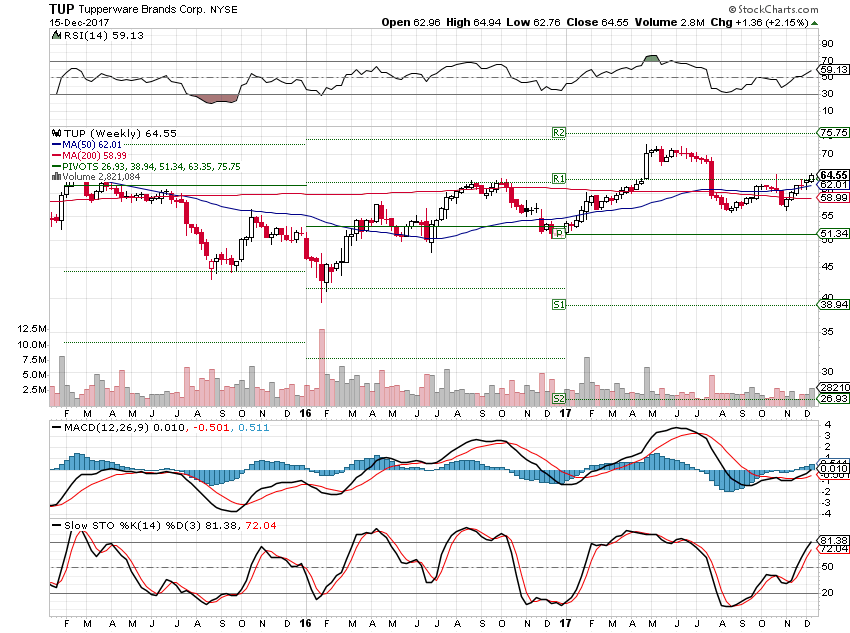Click the green PIVOTS legend line swatch
The height and width of the screenshot is (633, 850).
(56, 166)
